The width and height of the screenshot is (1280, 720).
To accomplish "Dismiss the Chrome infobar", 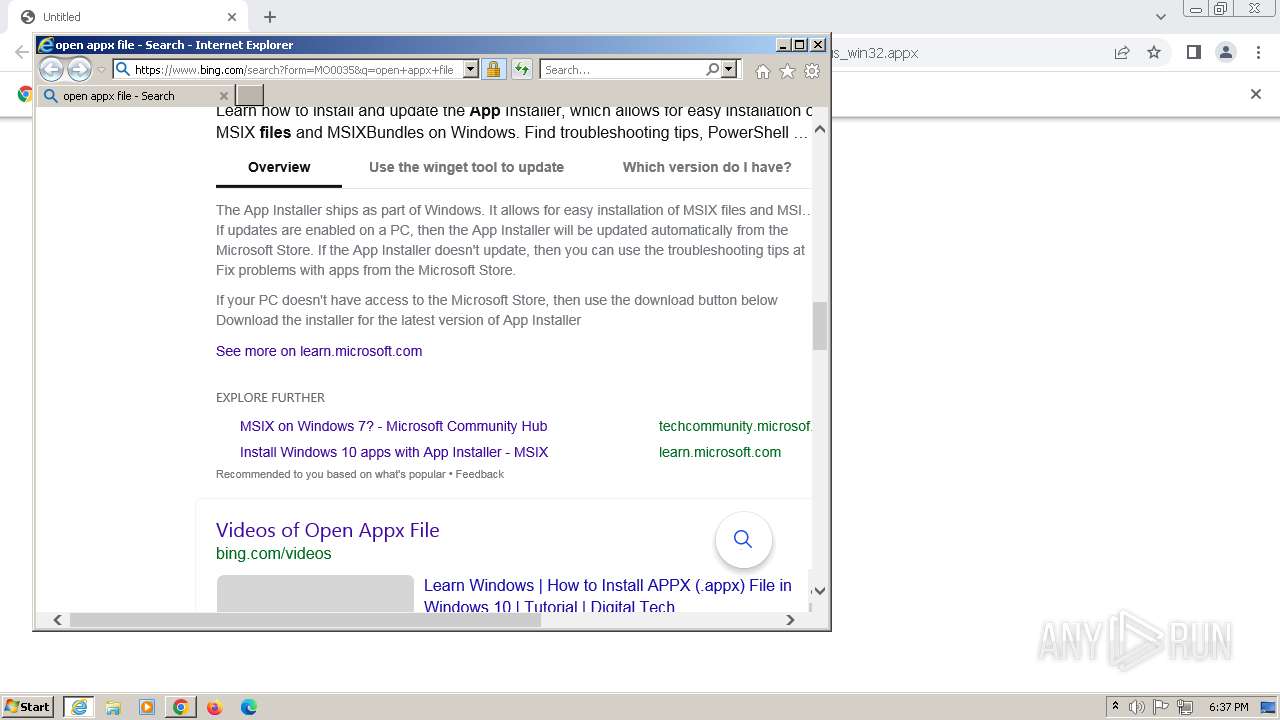I will click(1256, 94).
